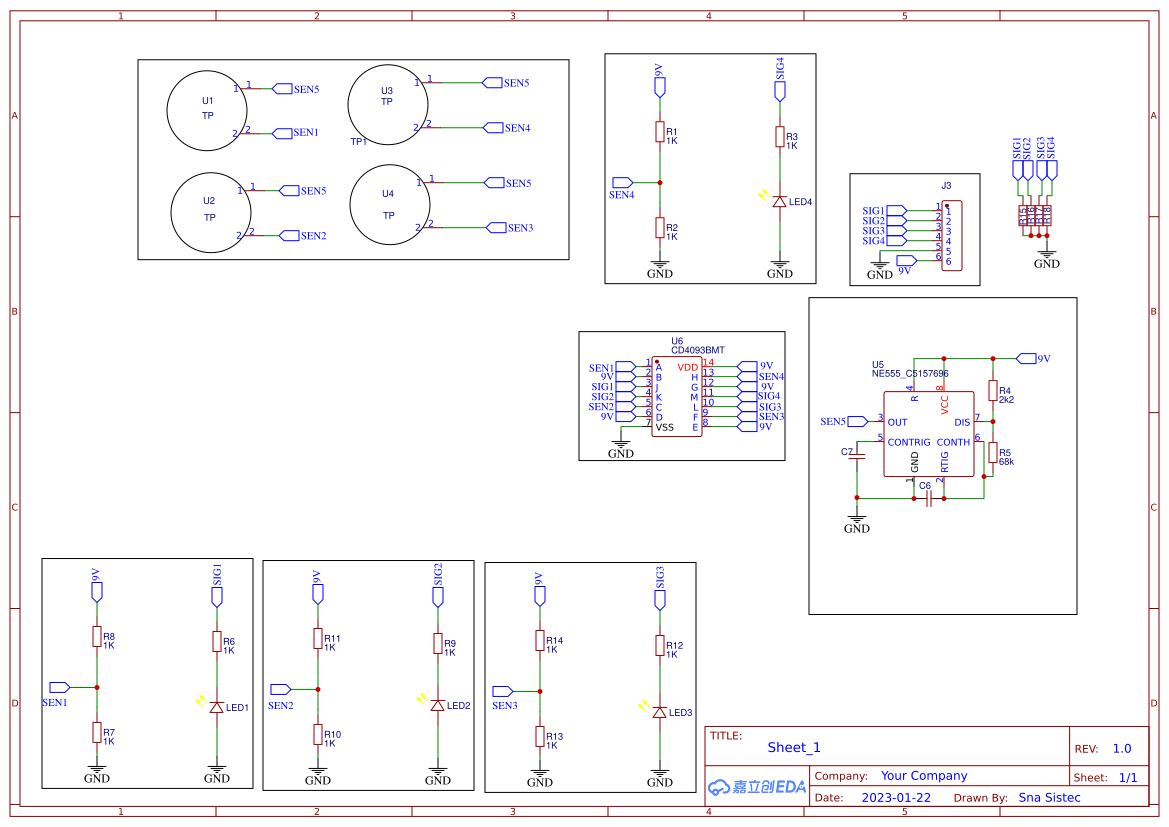
Task: Click the Sheet_1 title text field
Action: [x=793, y=747]
